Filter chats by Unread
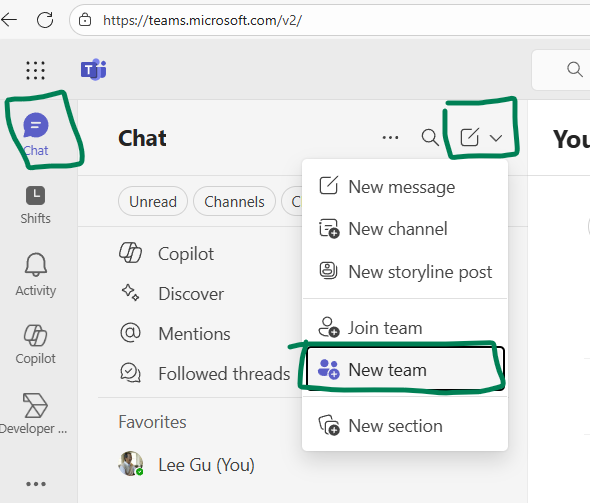Image resolution: width=590 pixels, height=503 pixels. 153,202
